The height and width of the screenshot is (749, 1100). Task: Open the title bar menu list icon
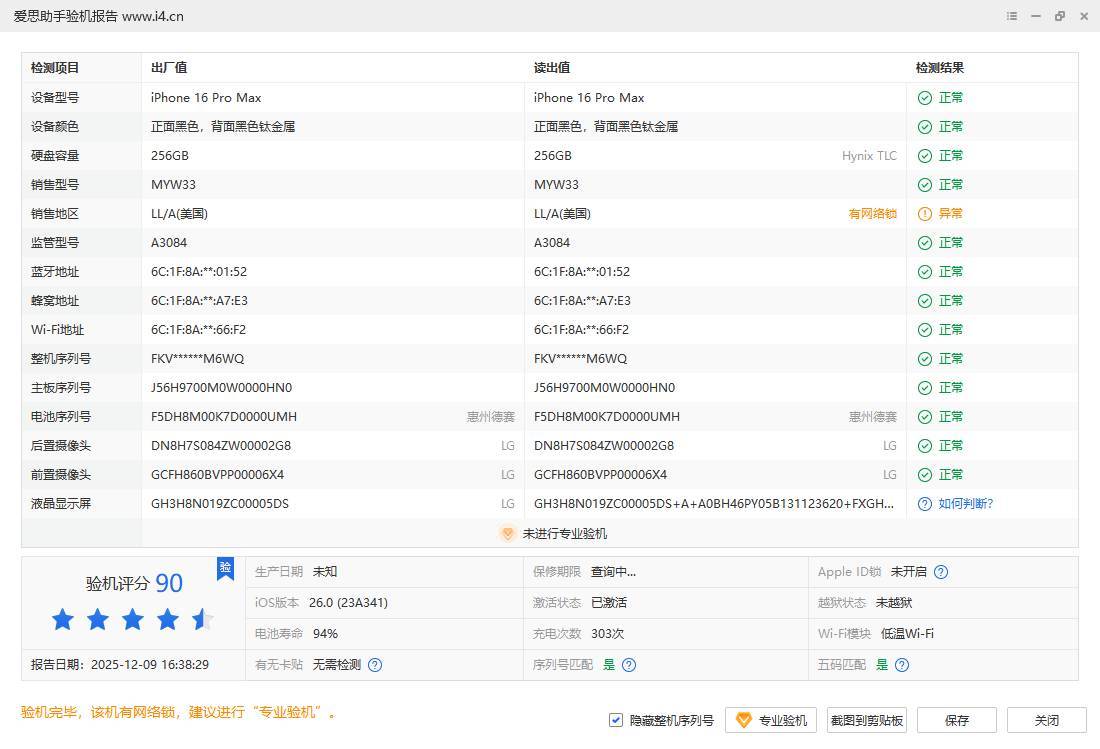1012,16
